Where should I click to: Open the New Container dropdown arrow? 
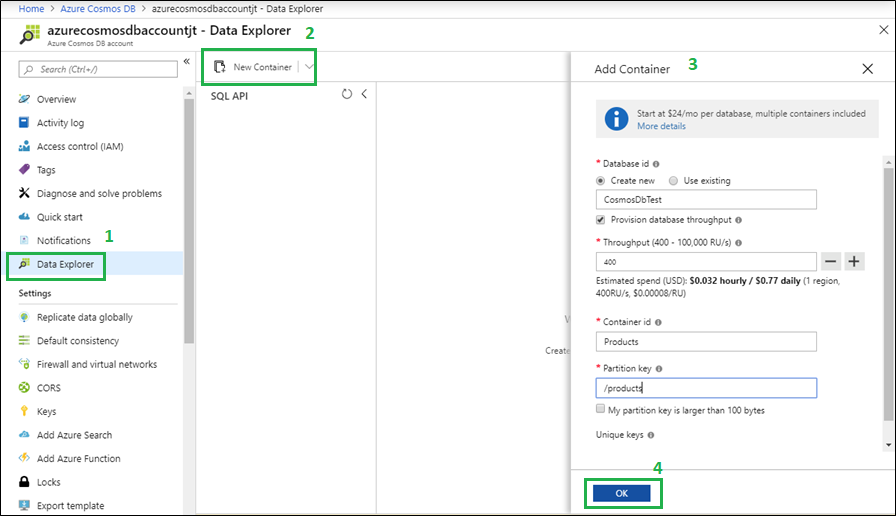tap(309, 67)
